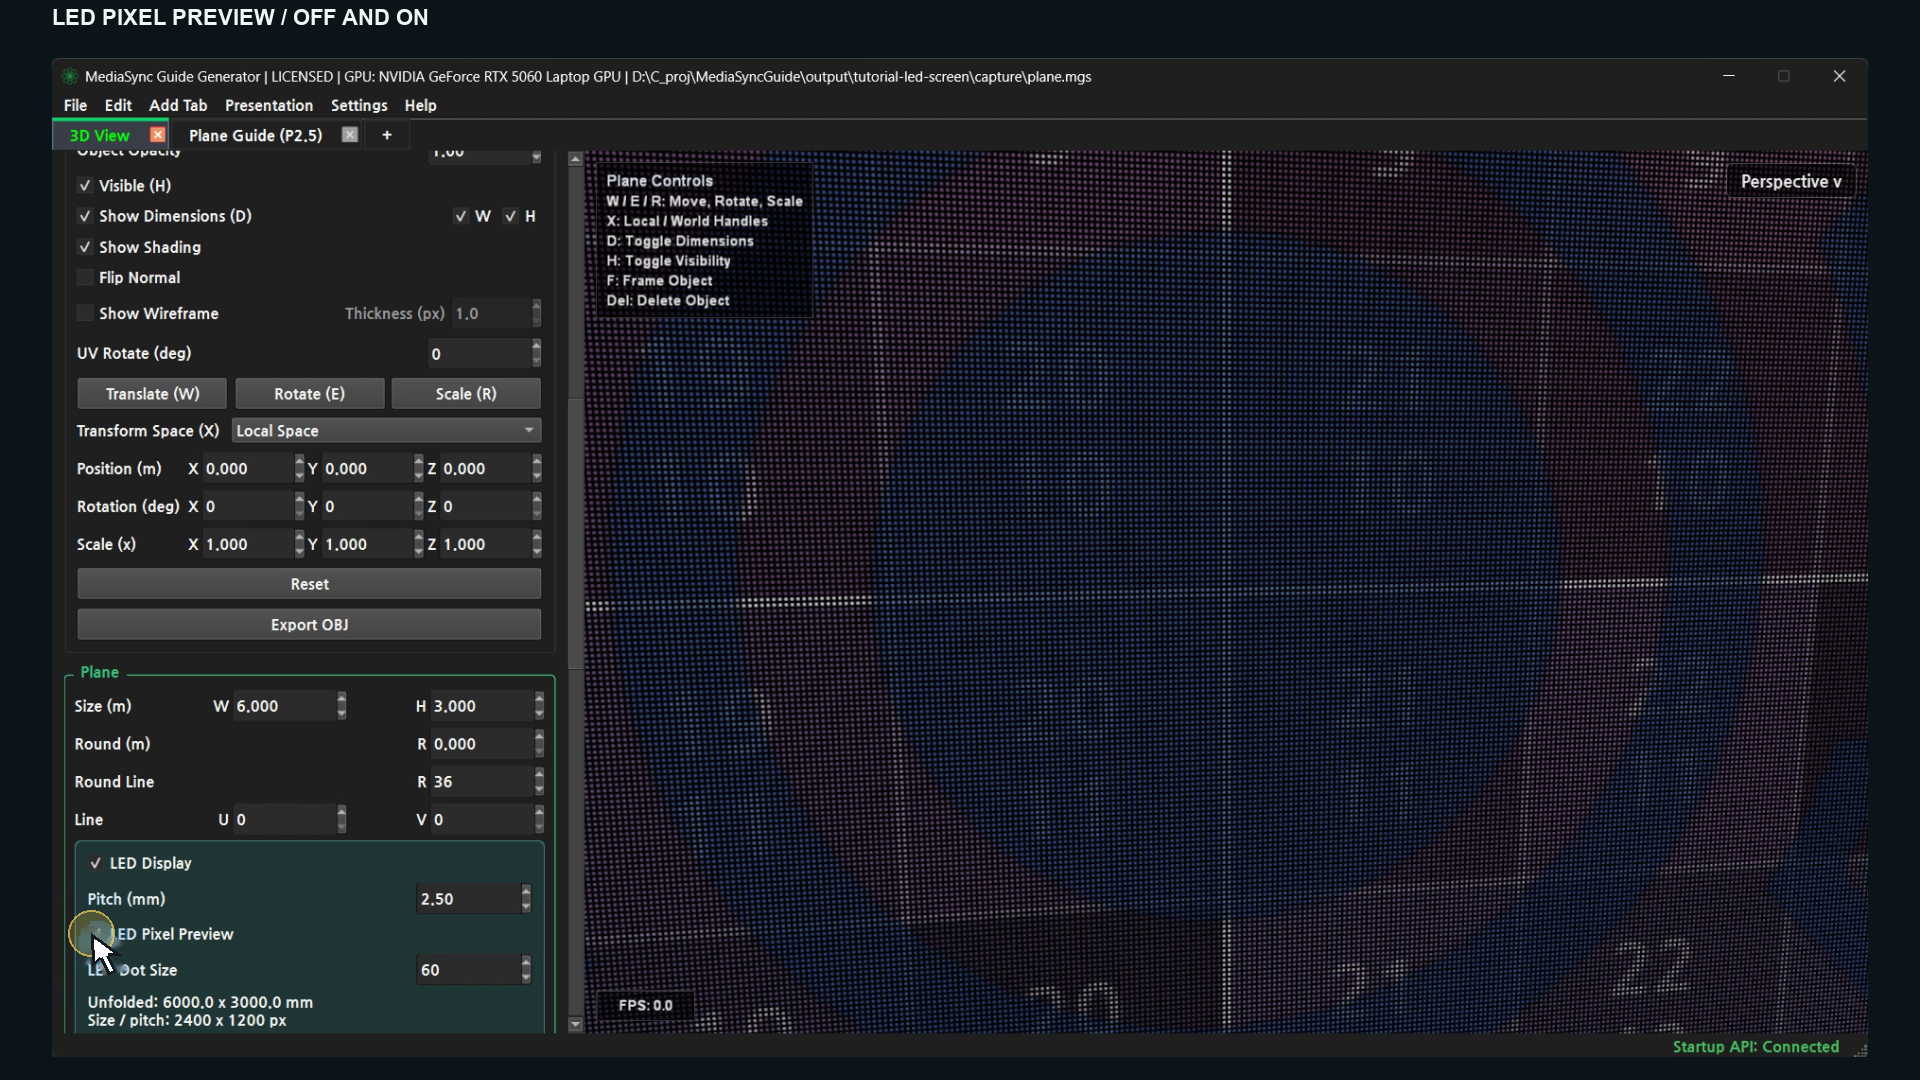
Task: Click the LED Dot Size stepper arrows
Action: pyautogui.click(x=526, y=970)
